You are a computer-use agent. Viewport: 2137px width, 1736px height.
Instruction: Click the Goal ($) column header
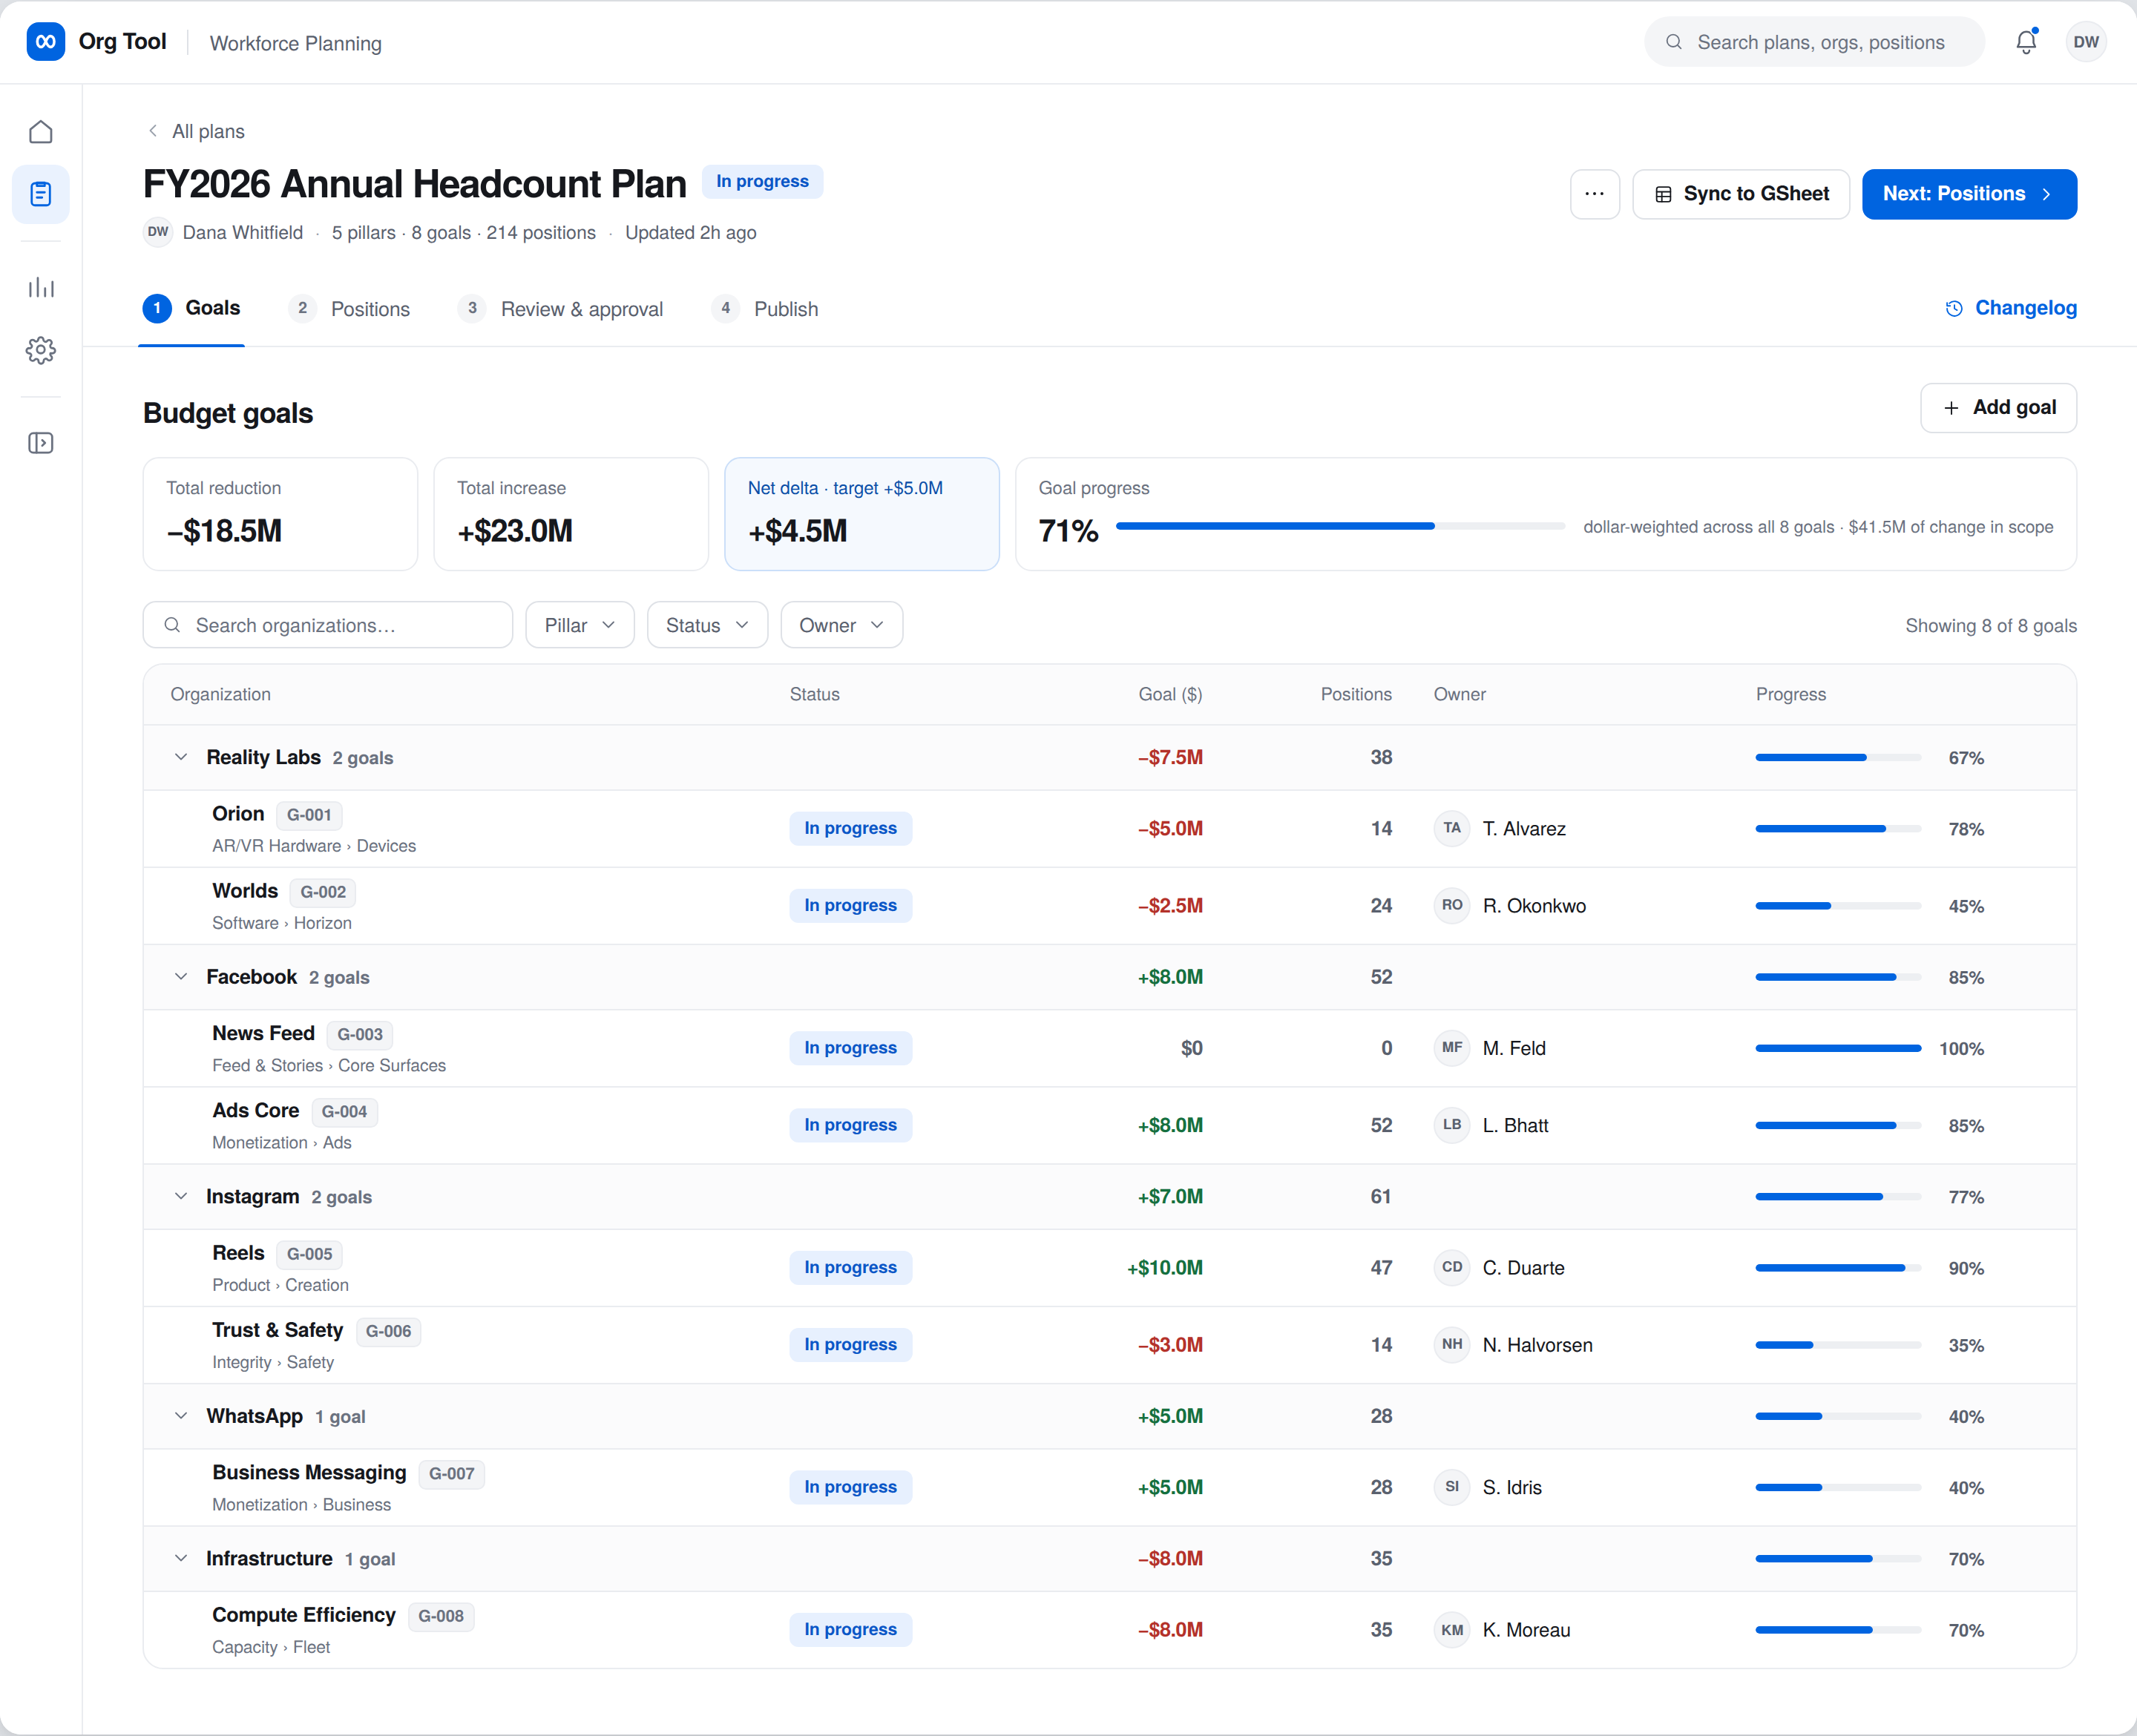[x=1170, y=694]
